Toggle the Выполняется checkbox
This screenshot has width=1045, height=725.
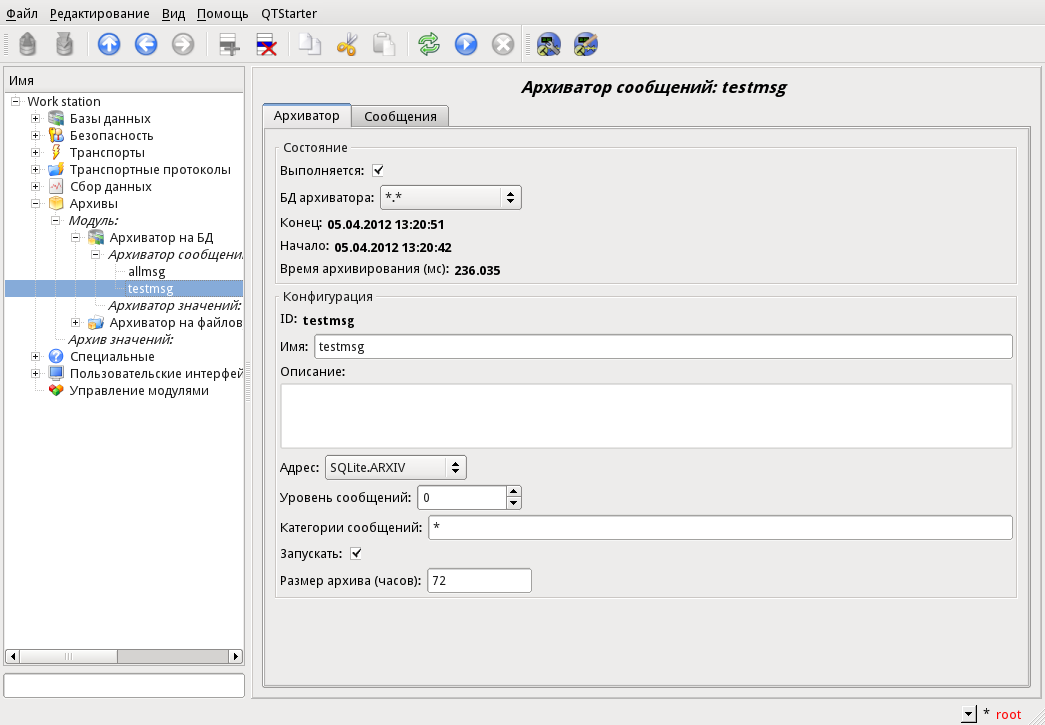tap(378, 170)
